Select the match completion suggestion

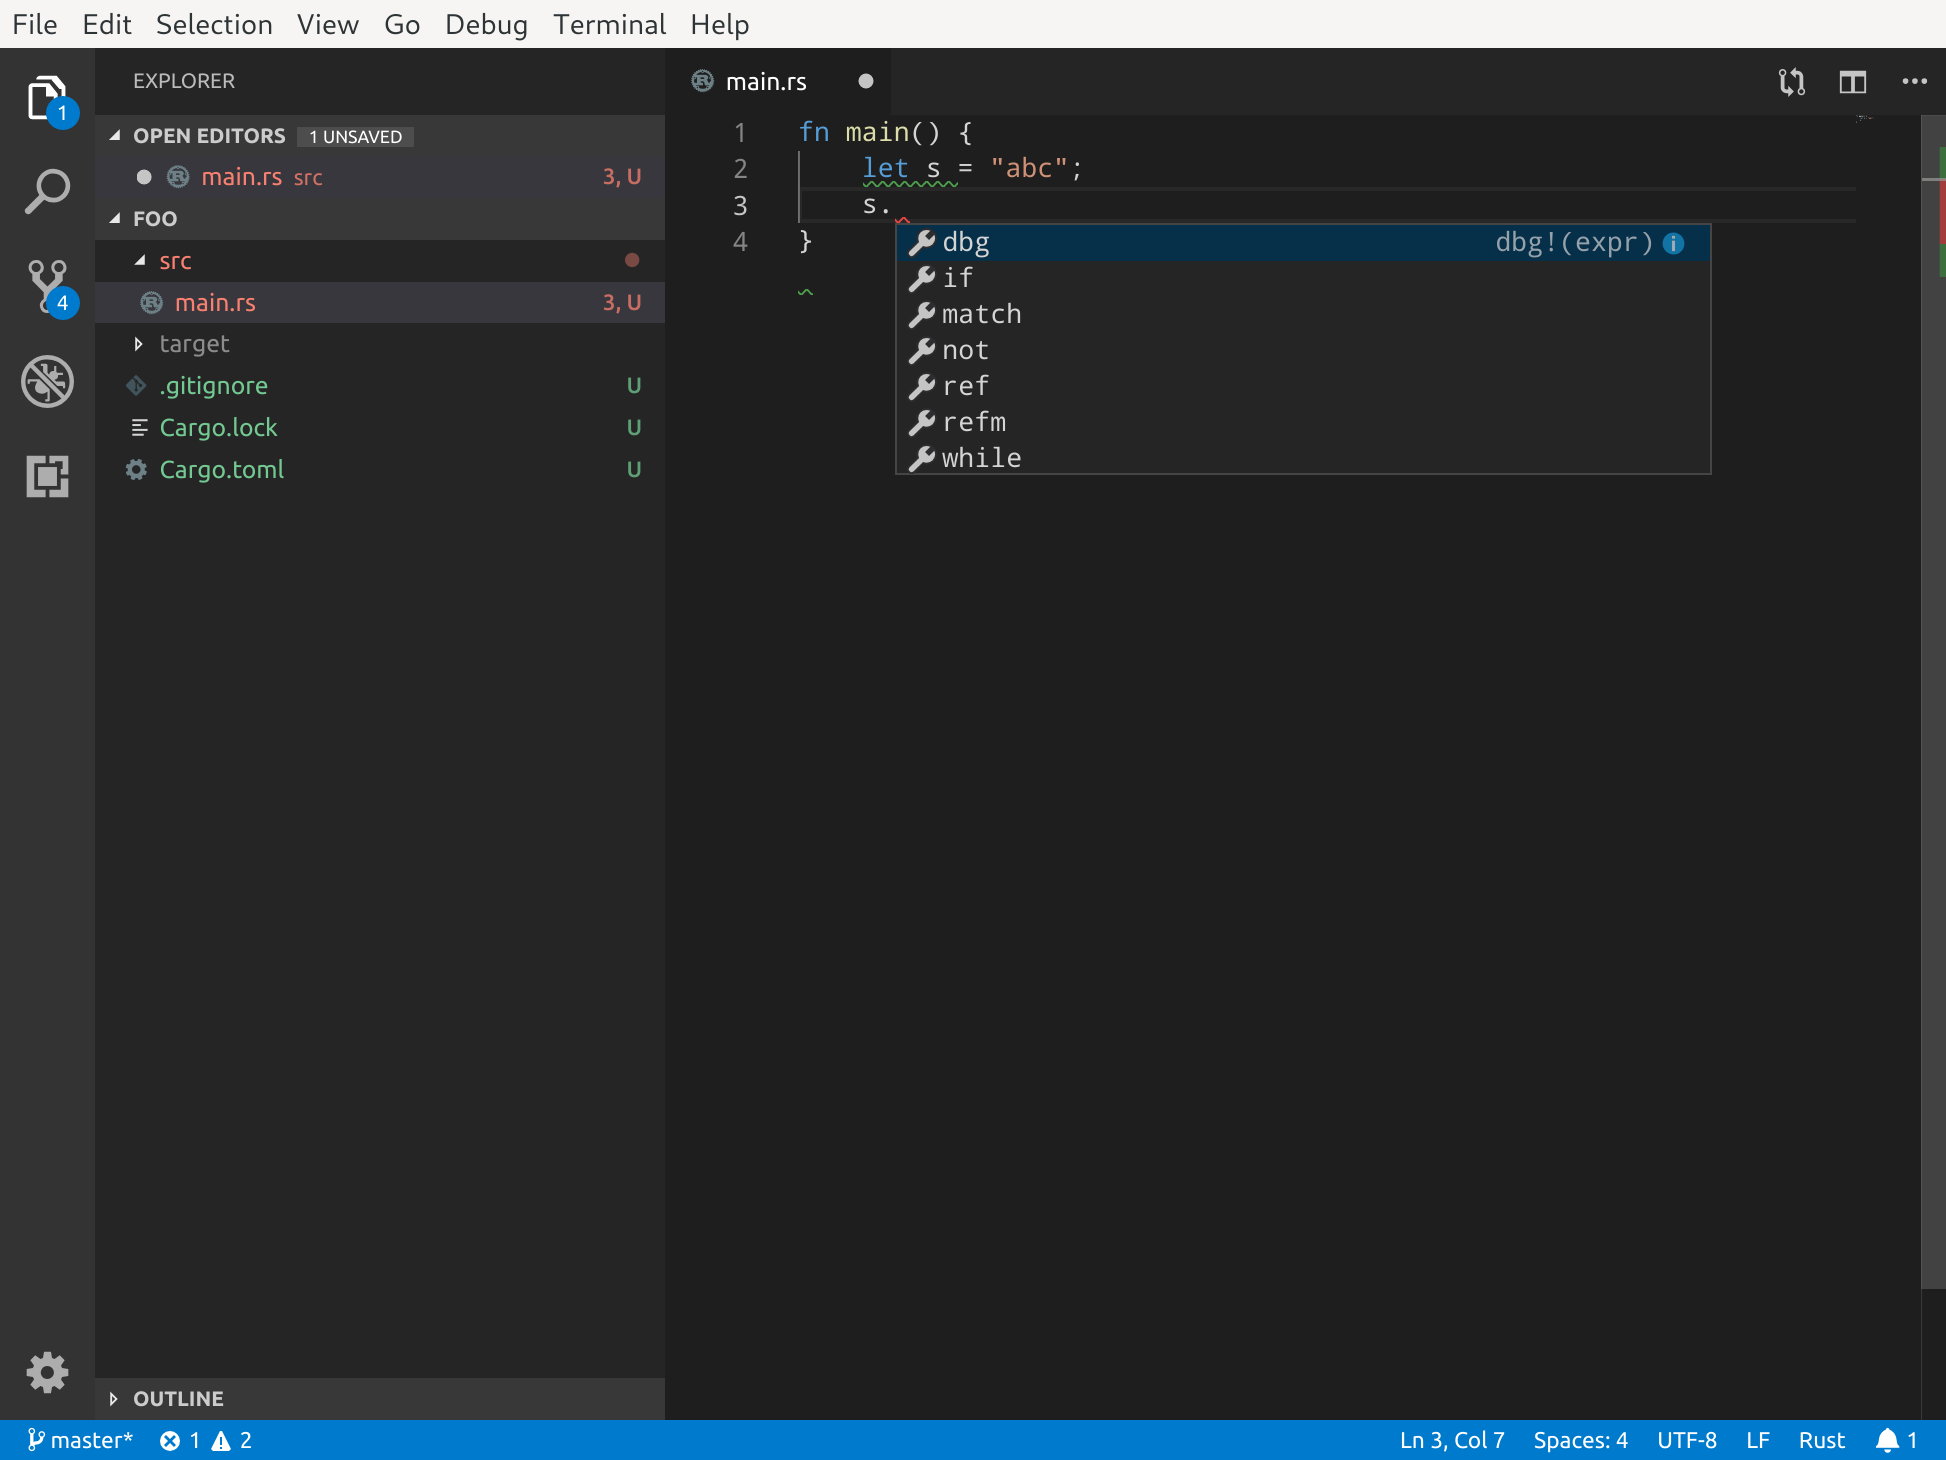pyautogui.click(x=983, y=313)
